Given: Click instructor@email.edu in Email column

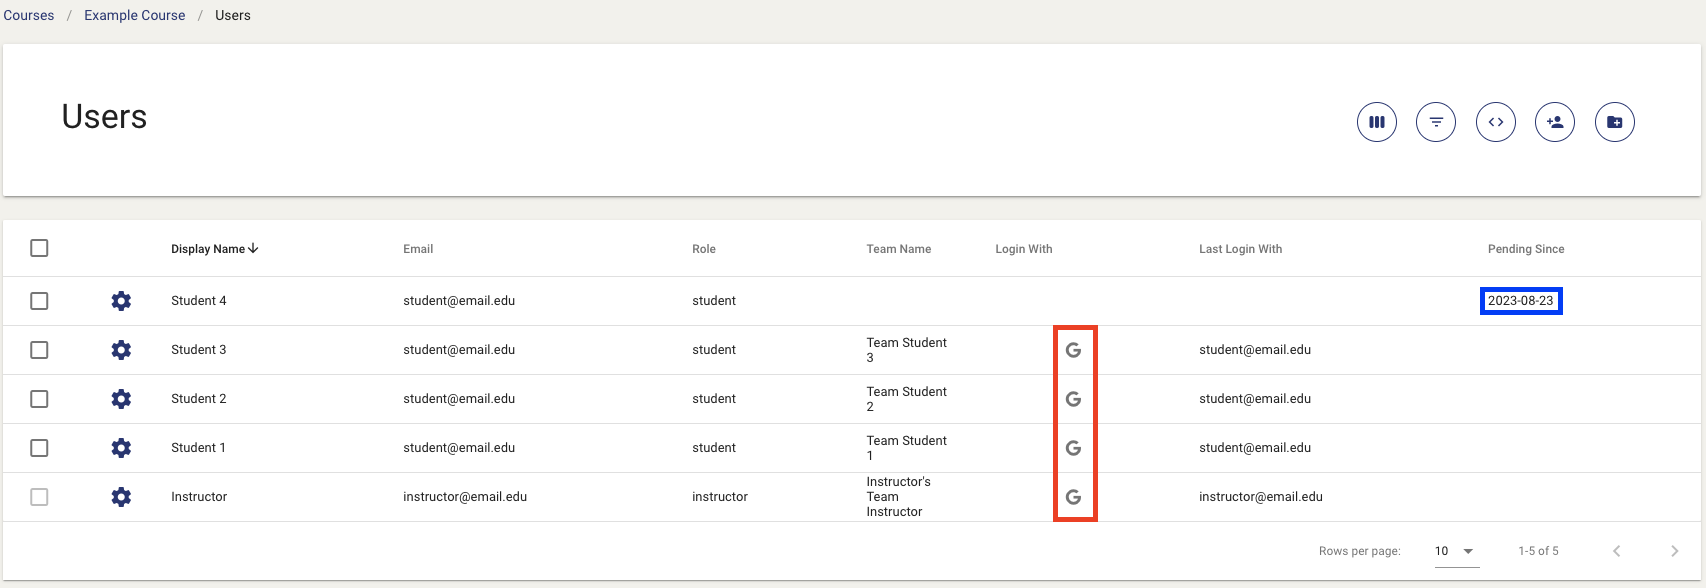Looking at the screenshot, I should 465,497.
